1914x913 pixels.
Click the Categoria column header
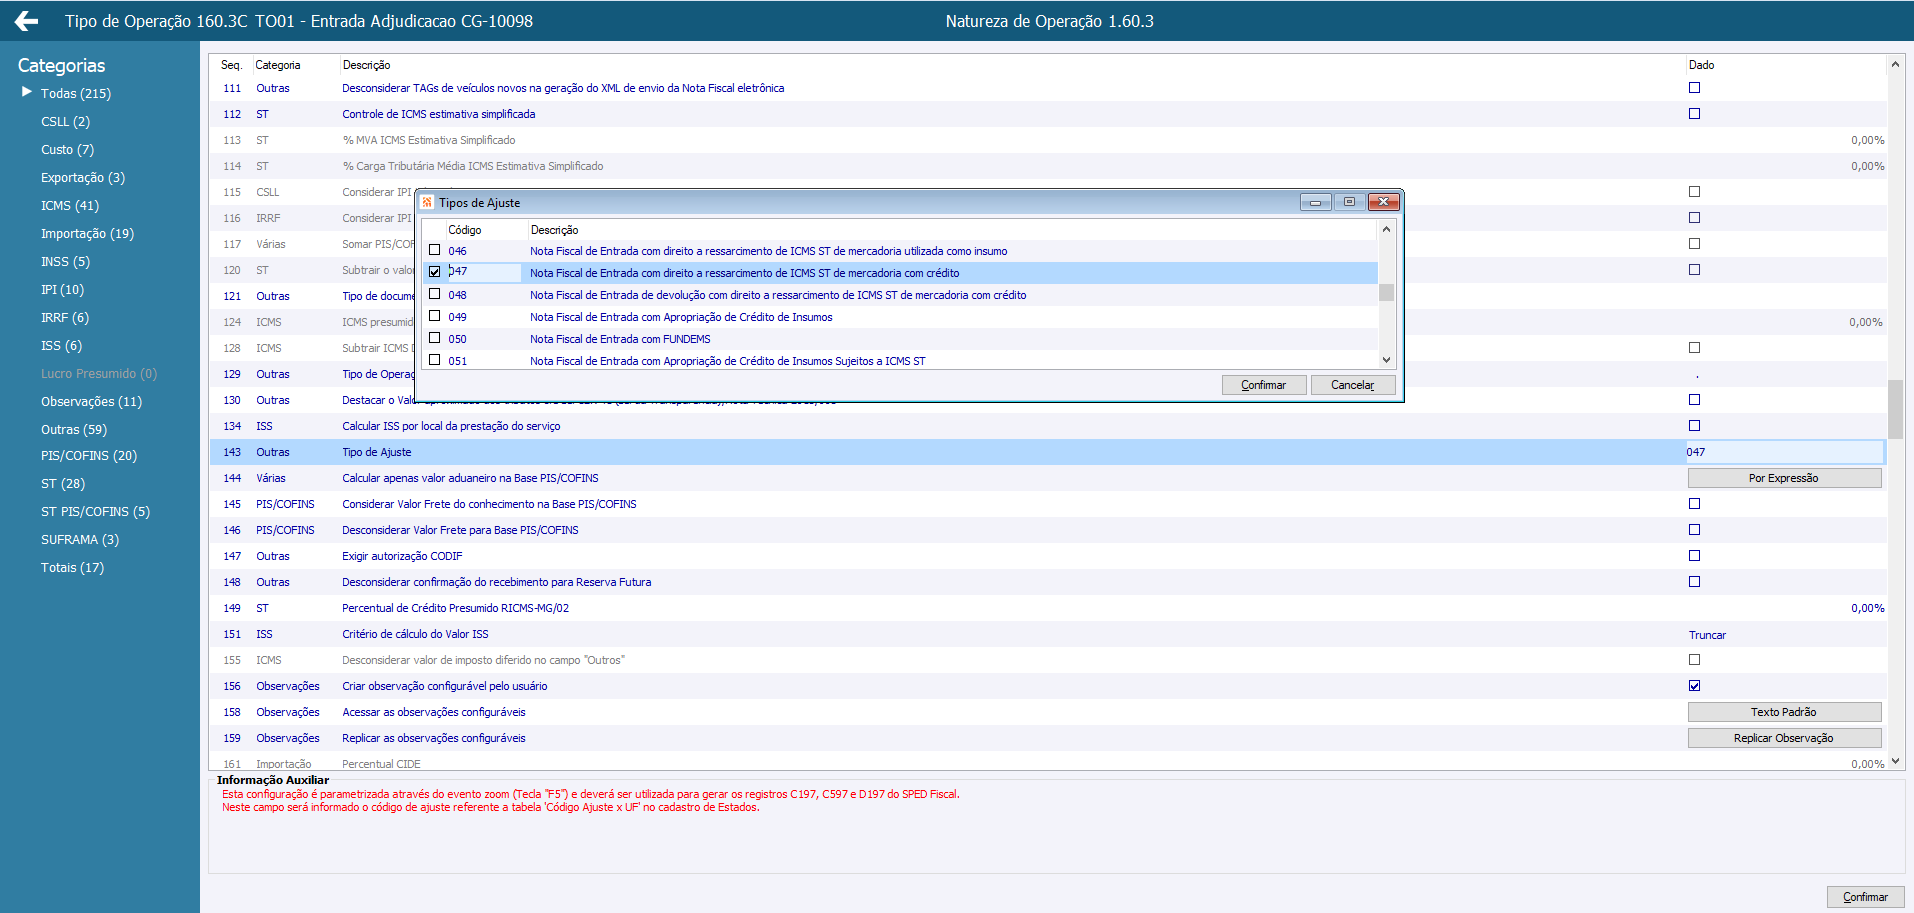coord(278,65)
